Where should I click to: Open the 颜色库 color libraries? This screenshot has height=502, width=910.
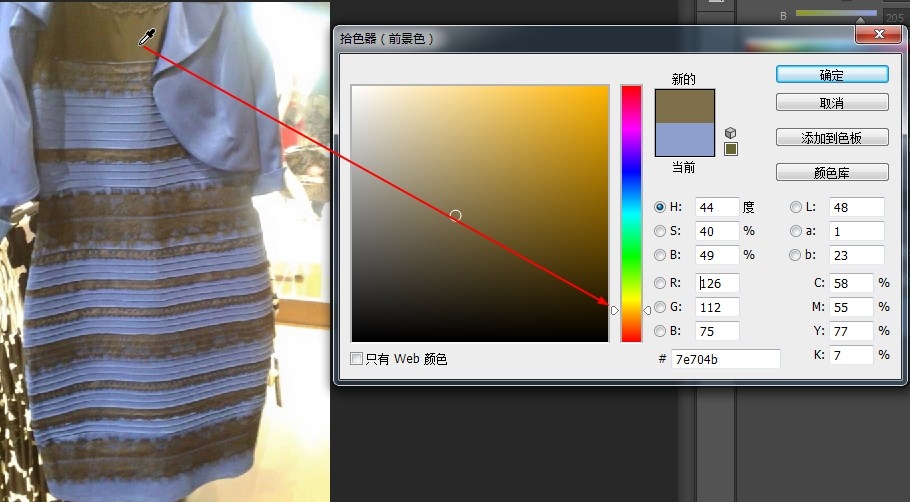pyautogui.click(x=832, y=172)
